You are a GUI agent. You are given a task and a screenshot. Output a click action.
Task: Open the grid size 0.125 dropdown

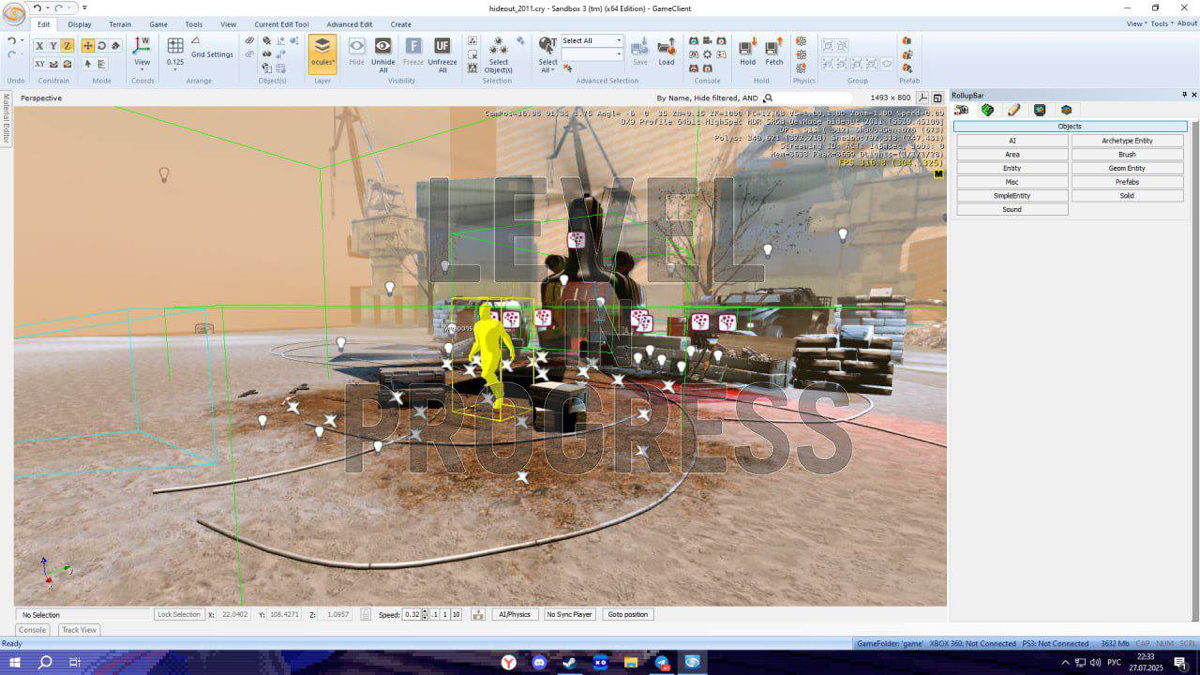pyautogui.click(x=175, y=62)
